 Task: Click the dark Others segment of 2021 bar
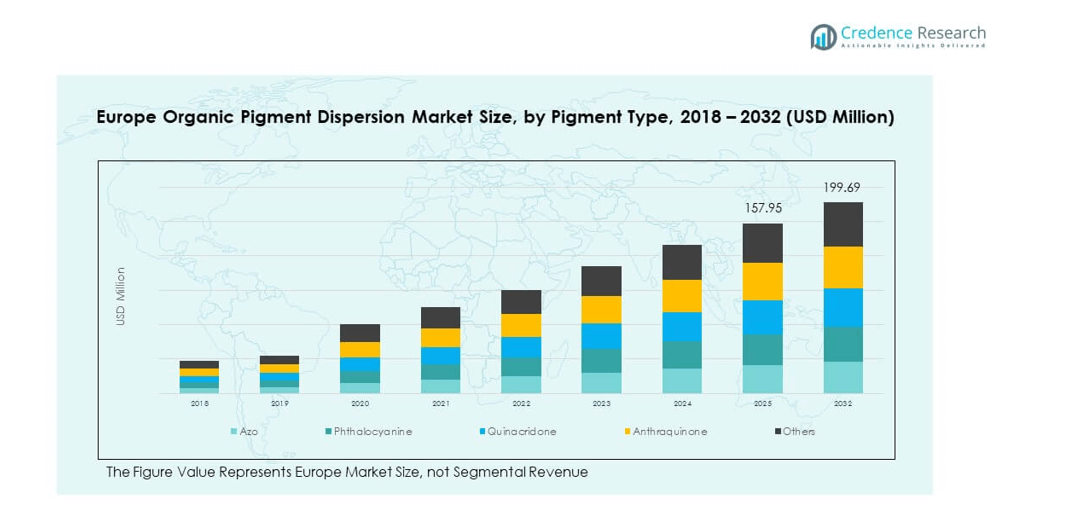tap(440, 317)
